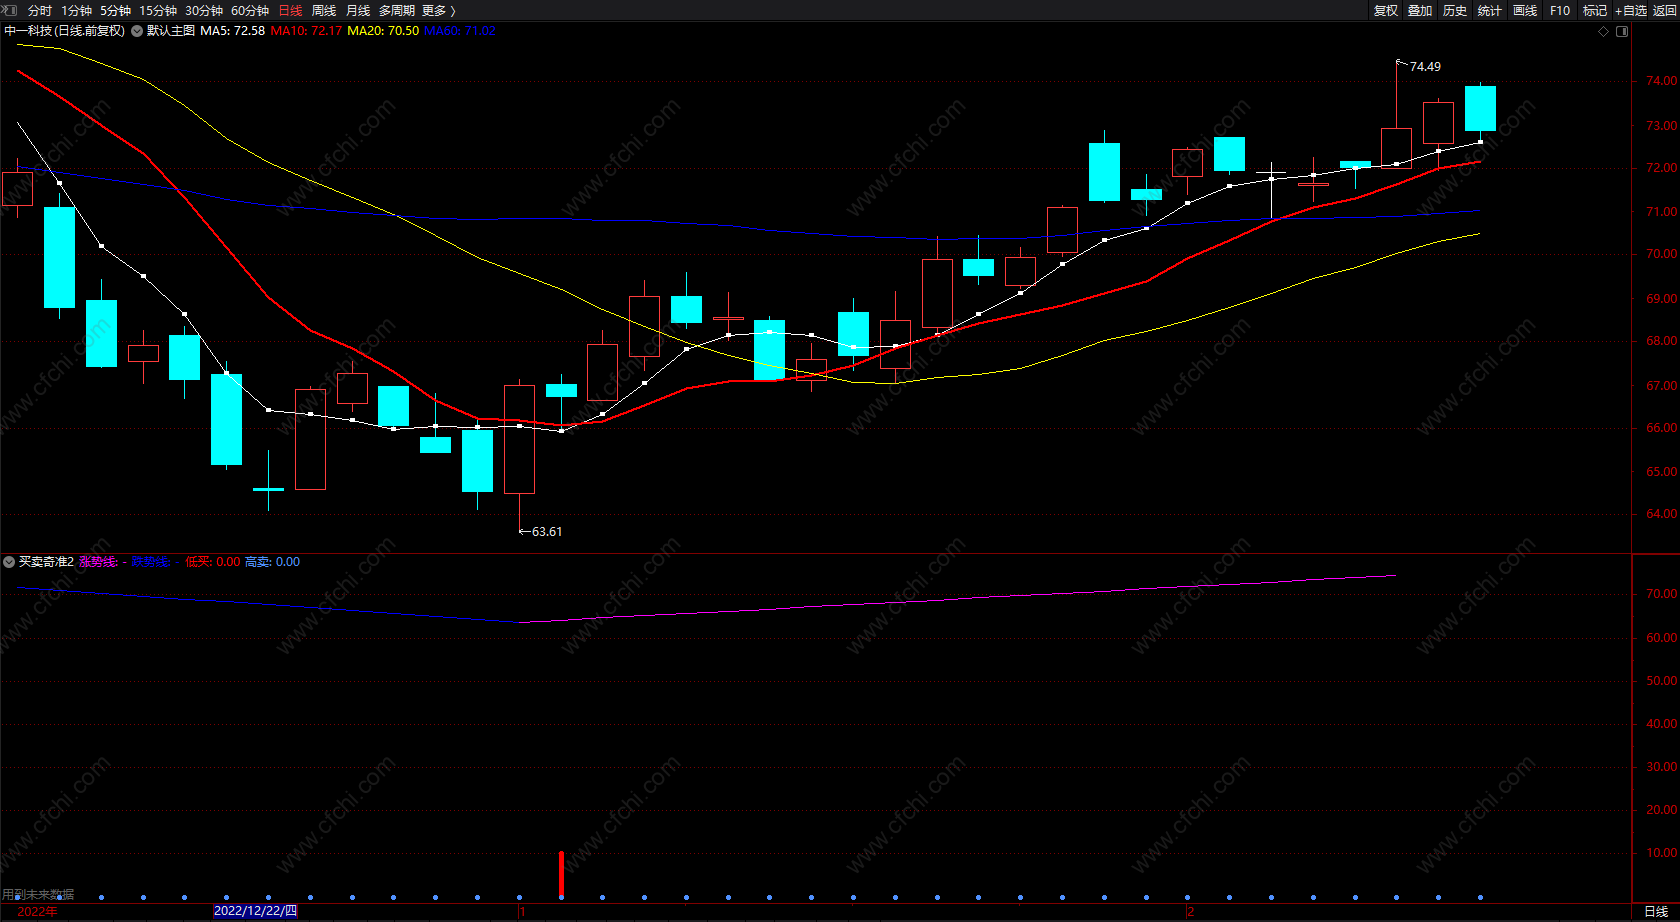1680x922 pixels.
Task: Switch to 月线 monthly tab
Action: point(358,10)
